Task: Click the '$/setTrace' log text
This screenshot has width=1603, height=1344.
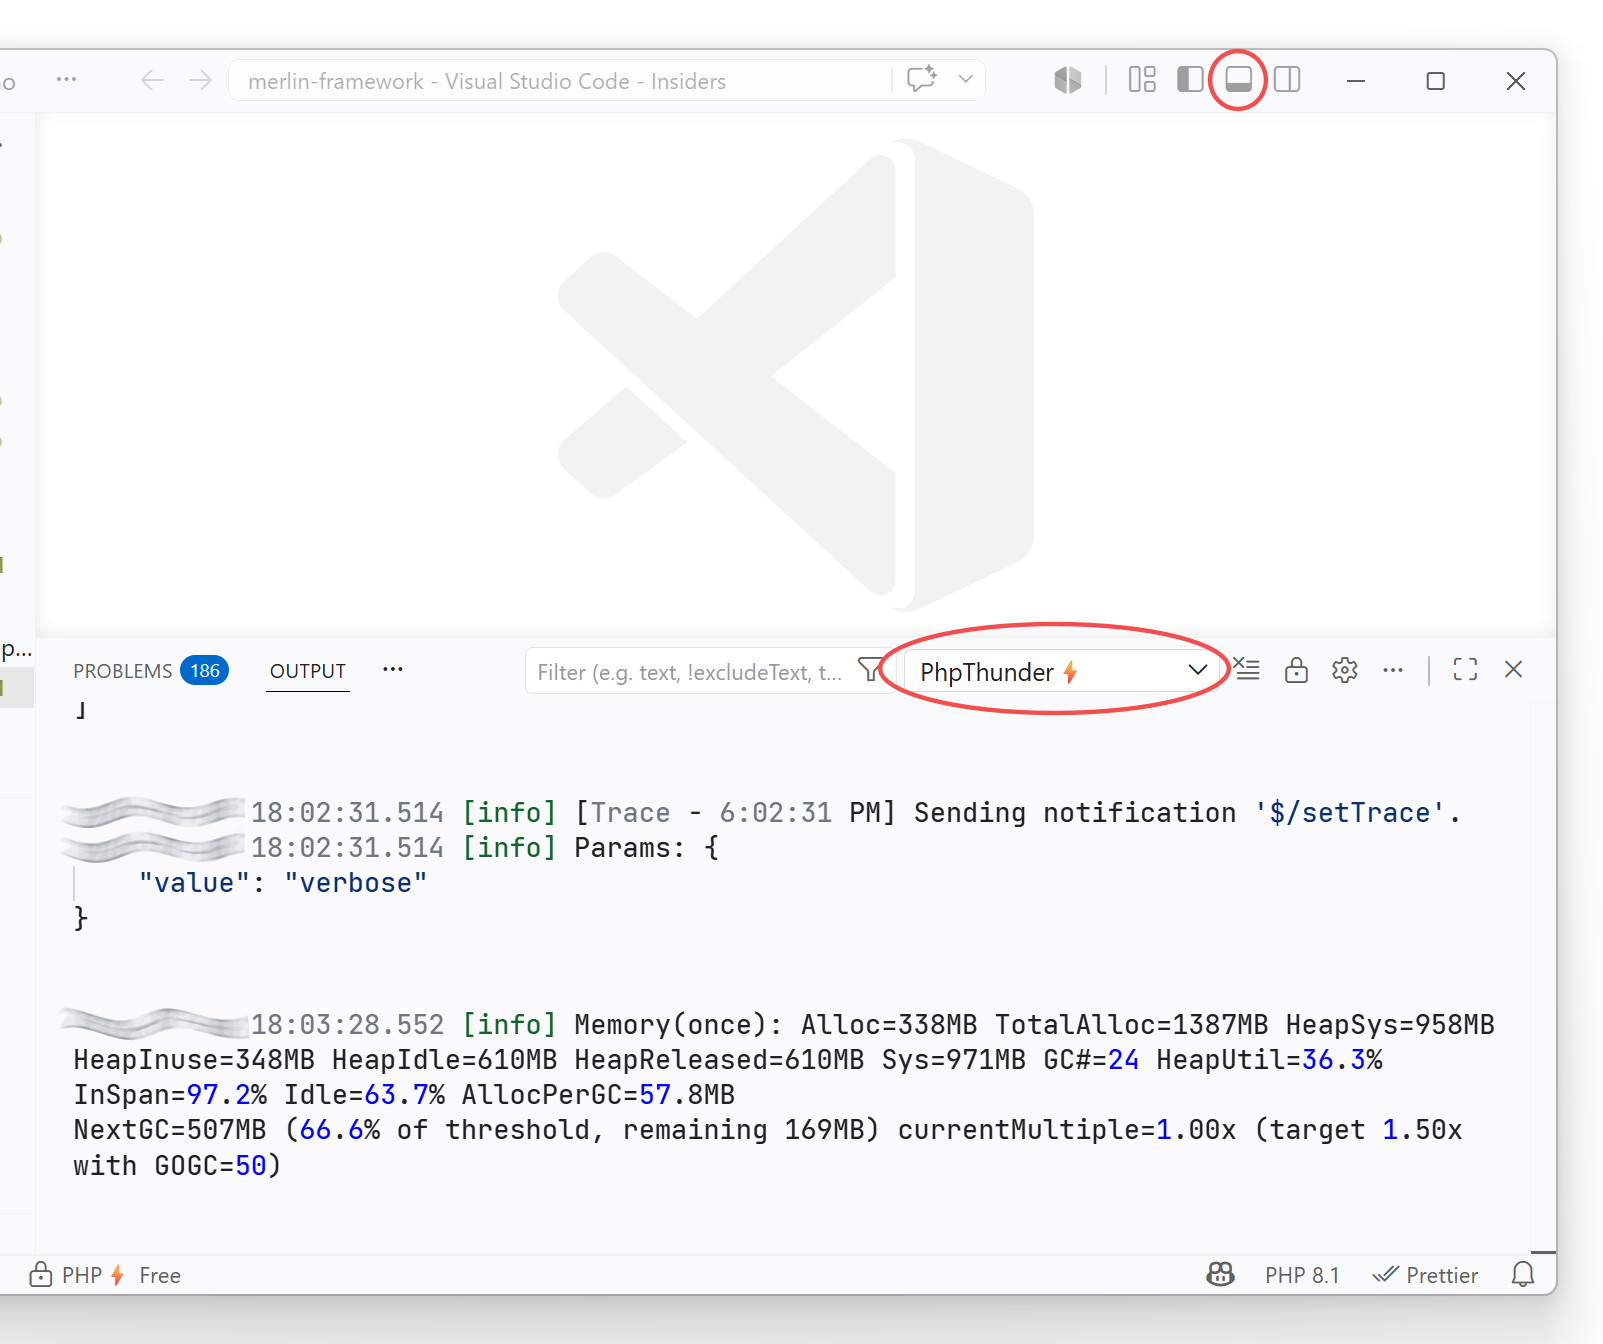Action: [1350, 812]
